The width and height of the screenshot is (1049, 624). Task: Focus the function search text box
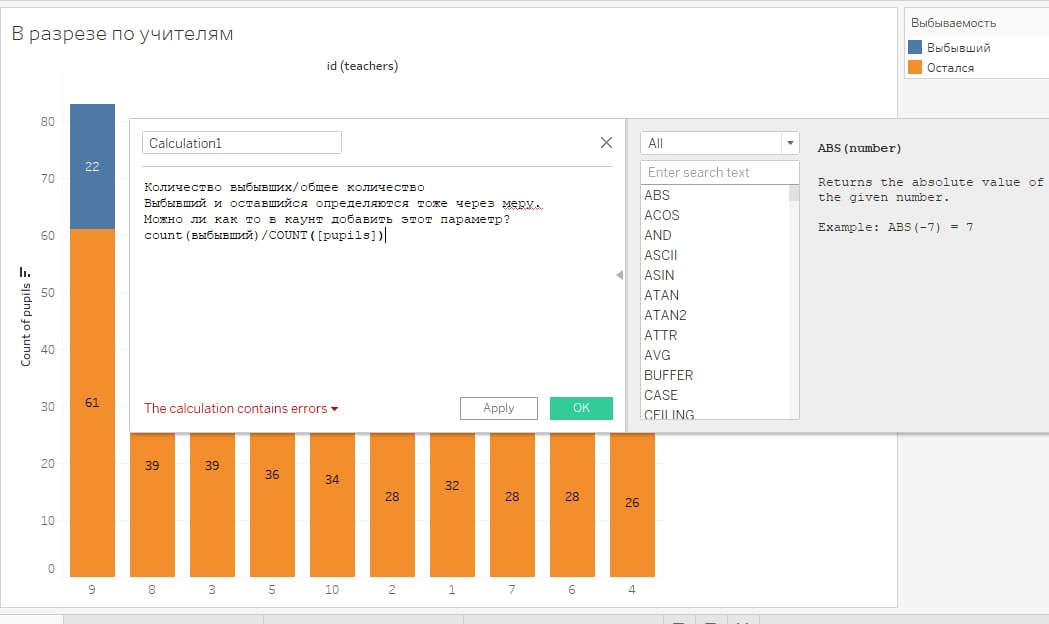coord(719,172)
